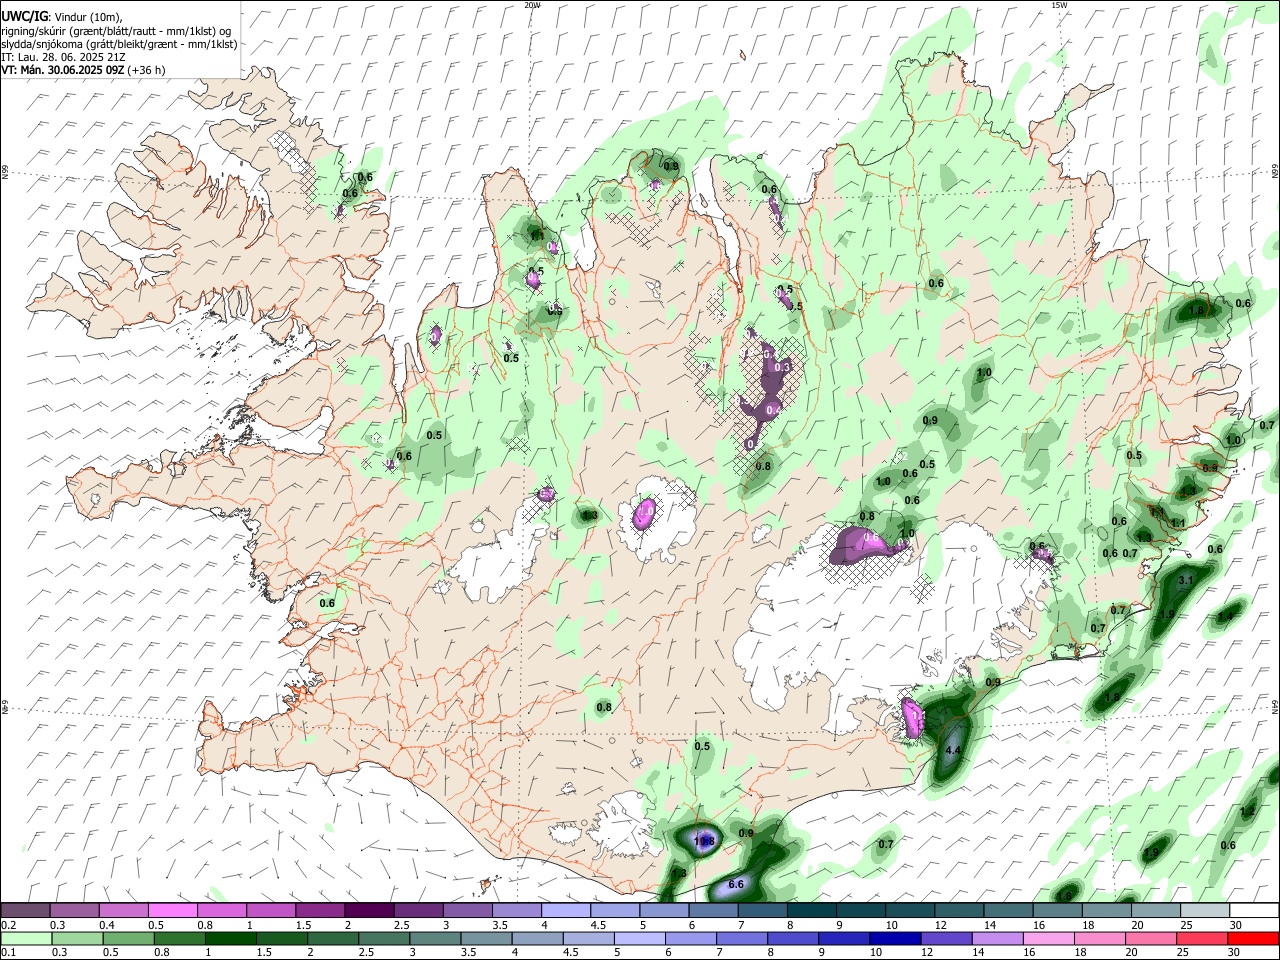This screenshot has height=960, width=1280.
Task: Click the pale lavender 4 mm sleet swatch
Action: (x=566, y=911)
